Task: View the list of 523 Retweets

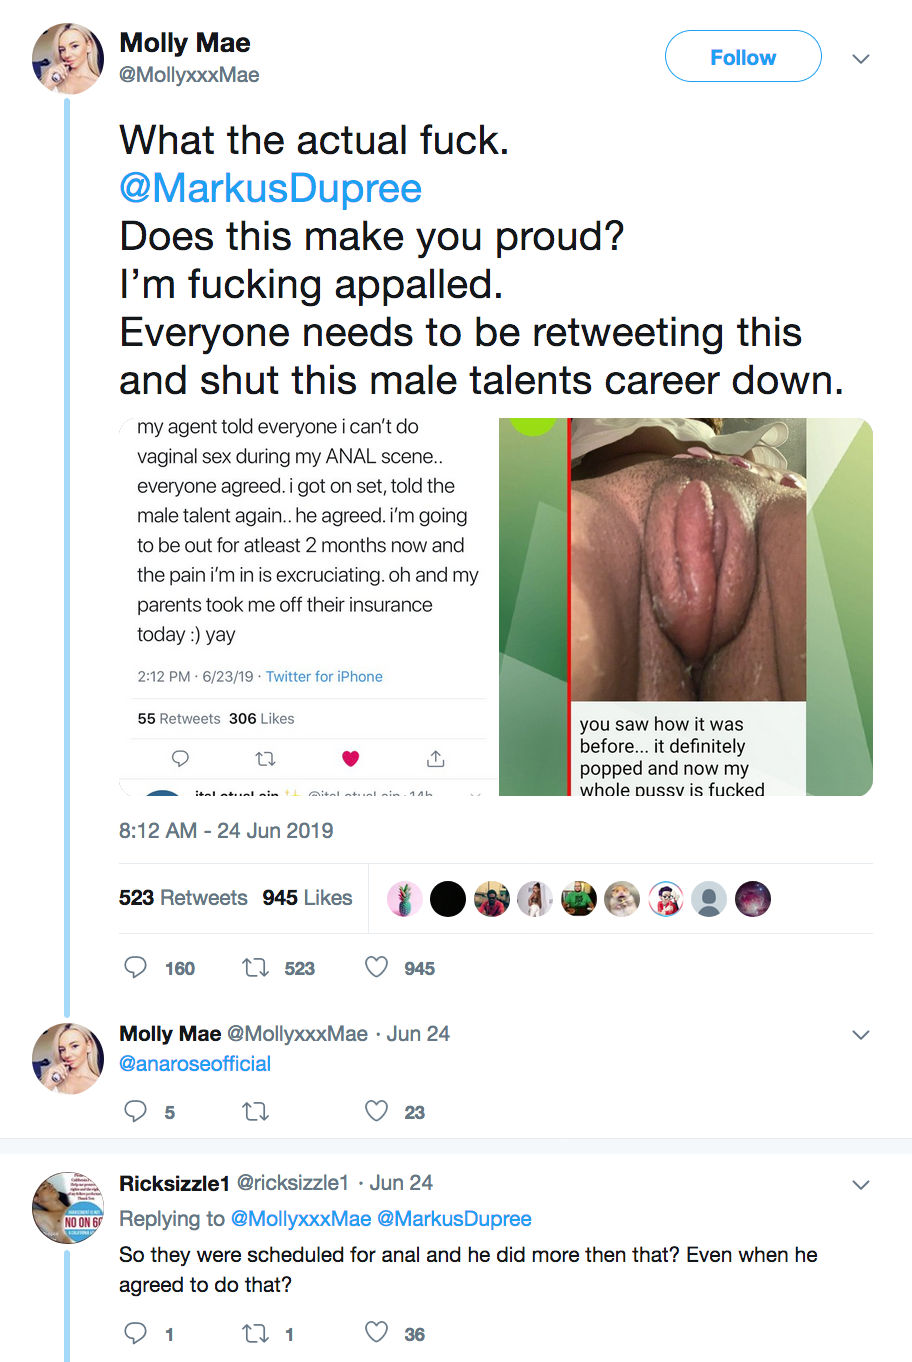Action: 183,898
